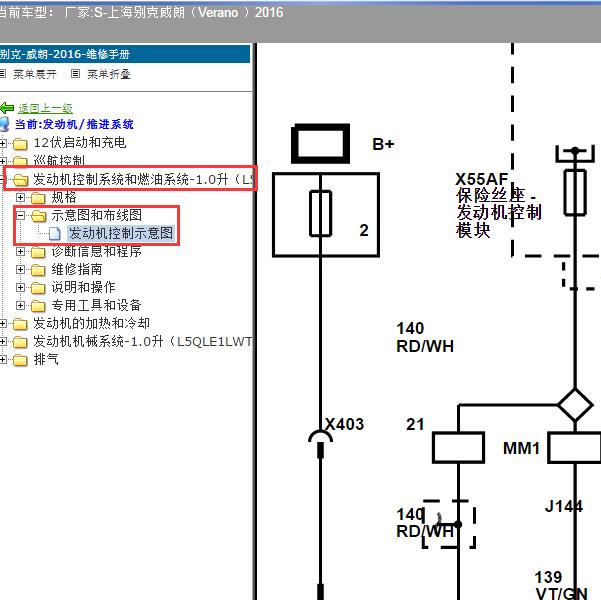Select the 排气 tree item
The width and height of the screenshot is (601, 600).
pyautogui.click(x=46, y=359)
